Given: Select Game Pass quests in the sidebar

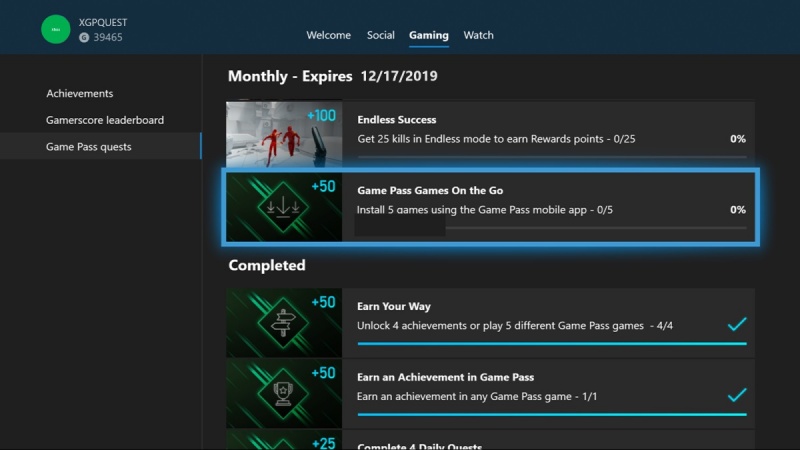Looking at the screenshot, I should 101,146.
